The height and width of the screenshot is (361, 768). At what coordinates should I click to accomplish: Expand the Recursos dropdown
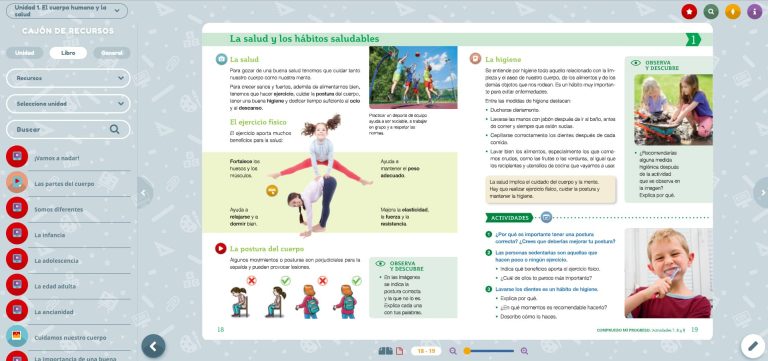(68, 78)
